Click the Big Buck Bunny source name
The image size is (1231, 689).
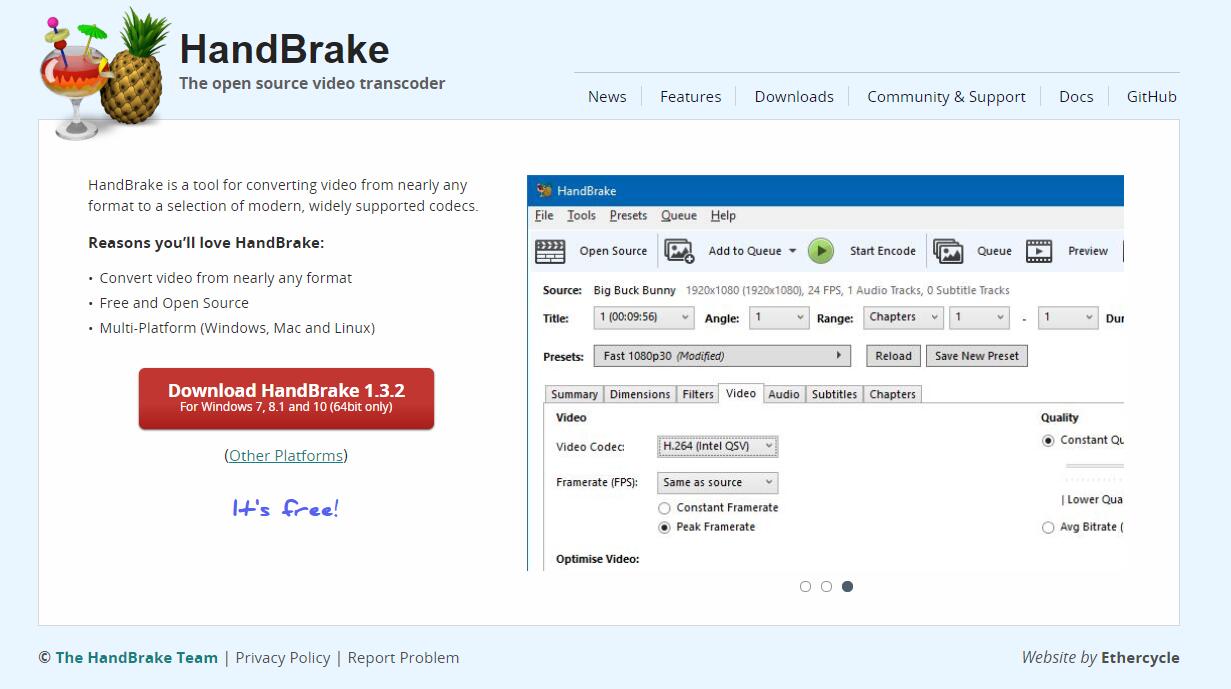(x=635, y=290)
